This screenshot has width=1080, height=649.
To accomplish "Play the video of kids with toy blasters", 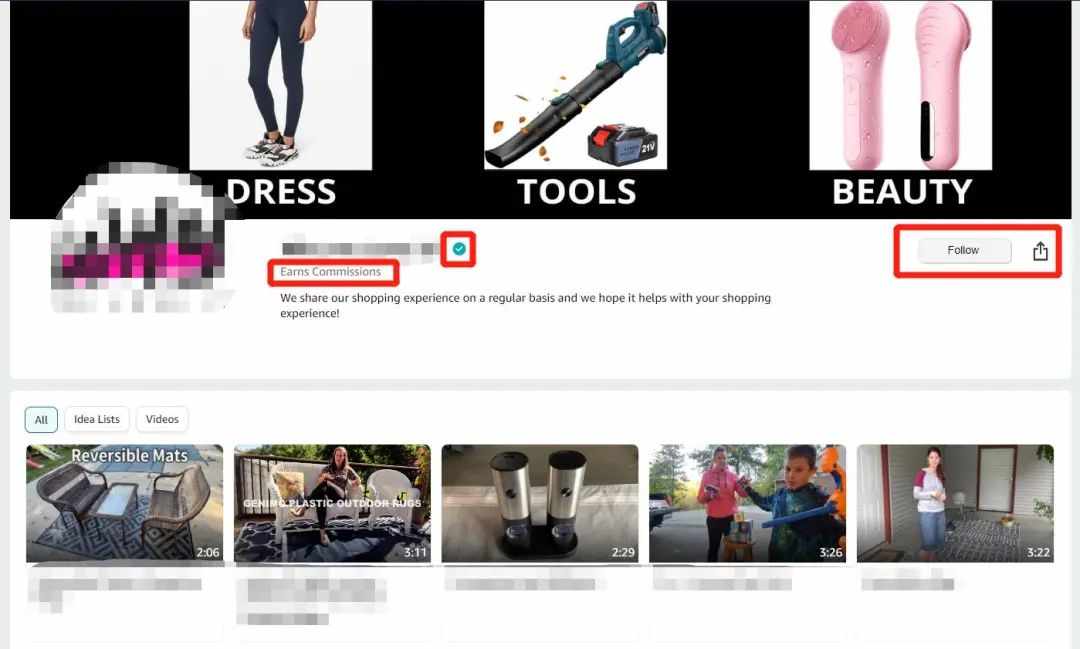I will pos(747,504).
